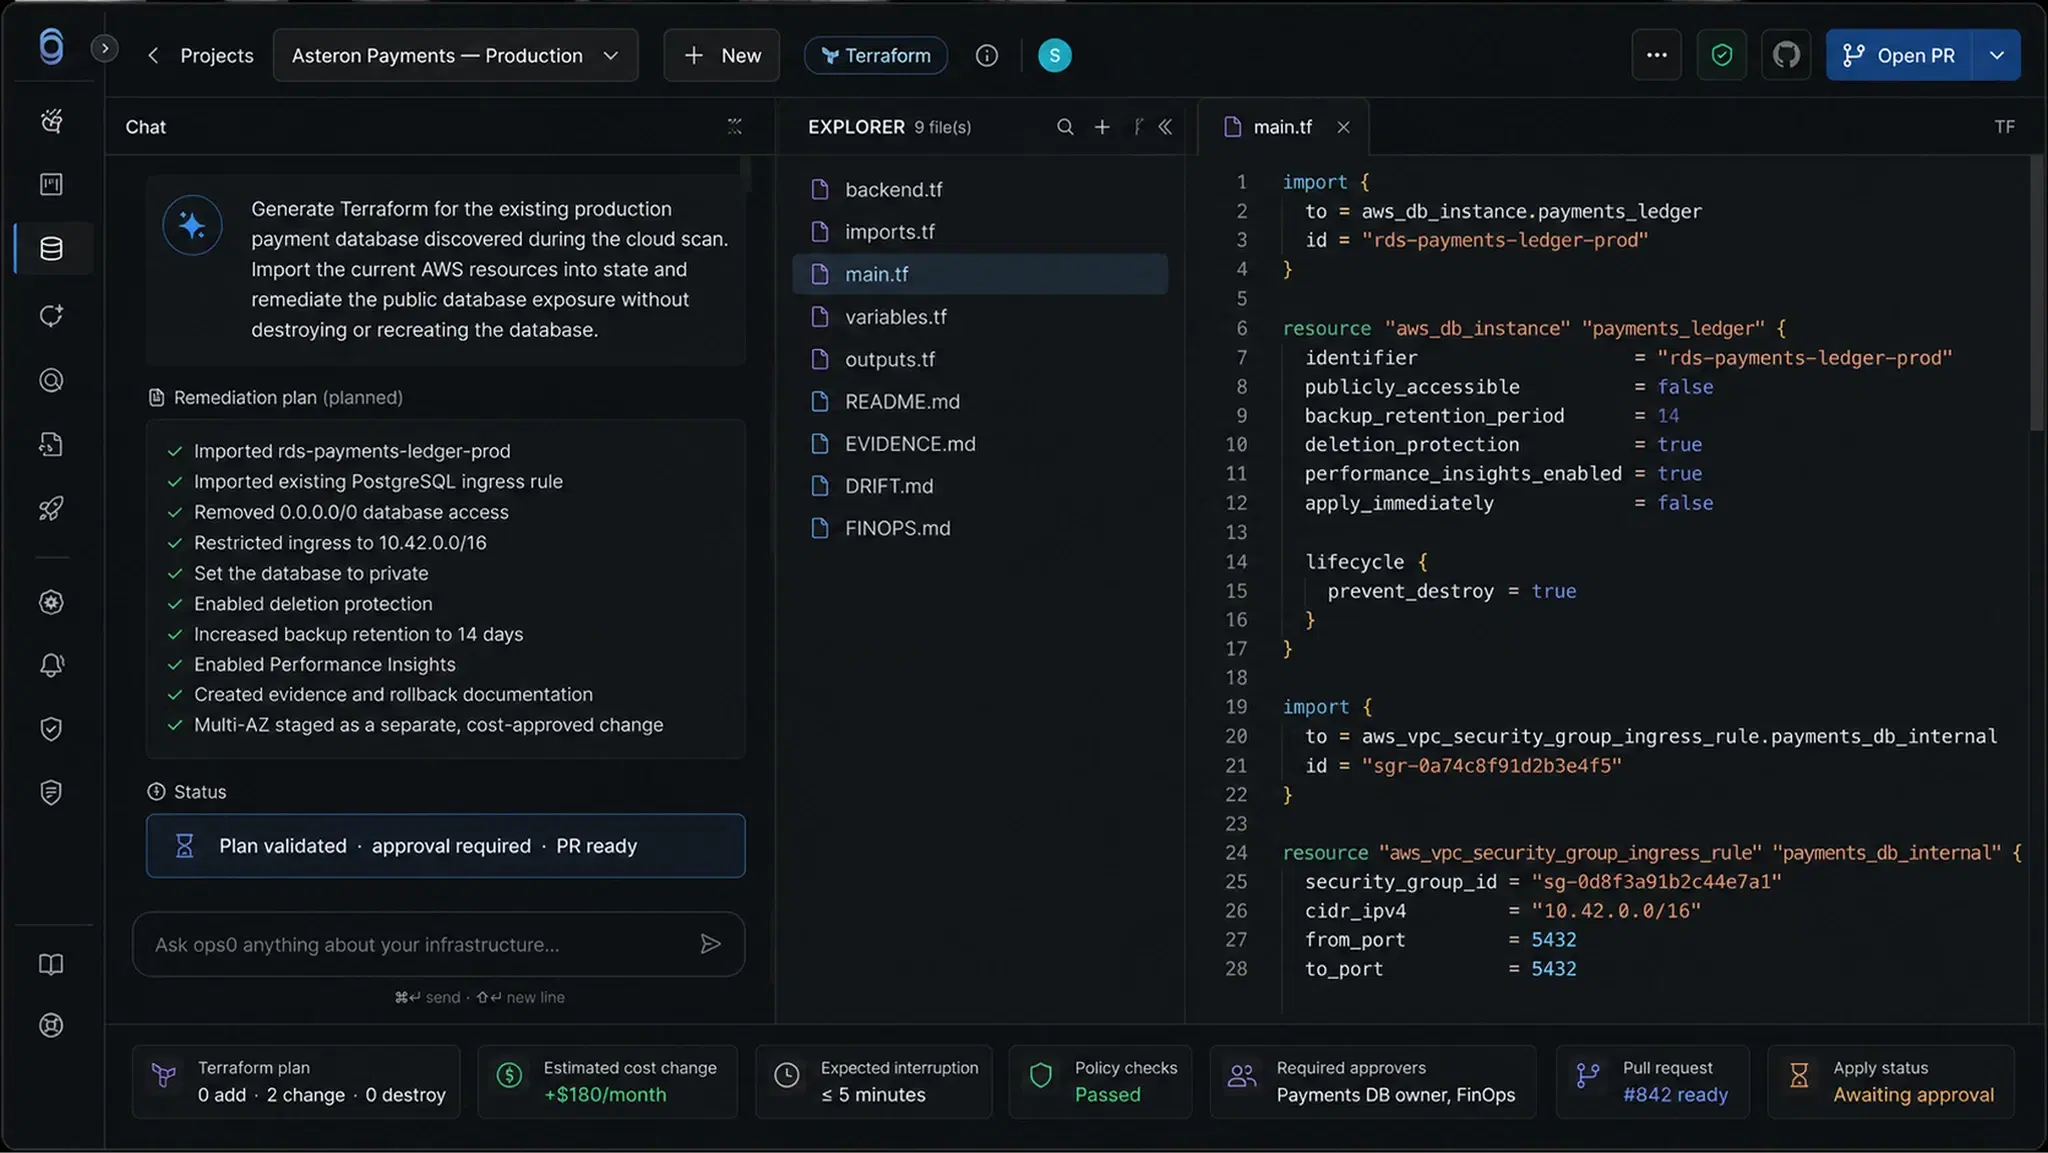Select the main.tf editor tab

[1282, 127]
